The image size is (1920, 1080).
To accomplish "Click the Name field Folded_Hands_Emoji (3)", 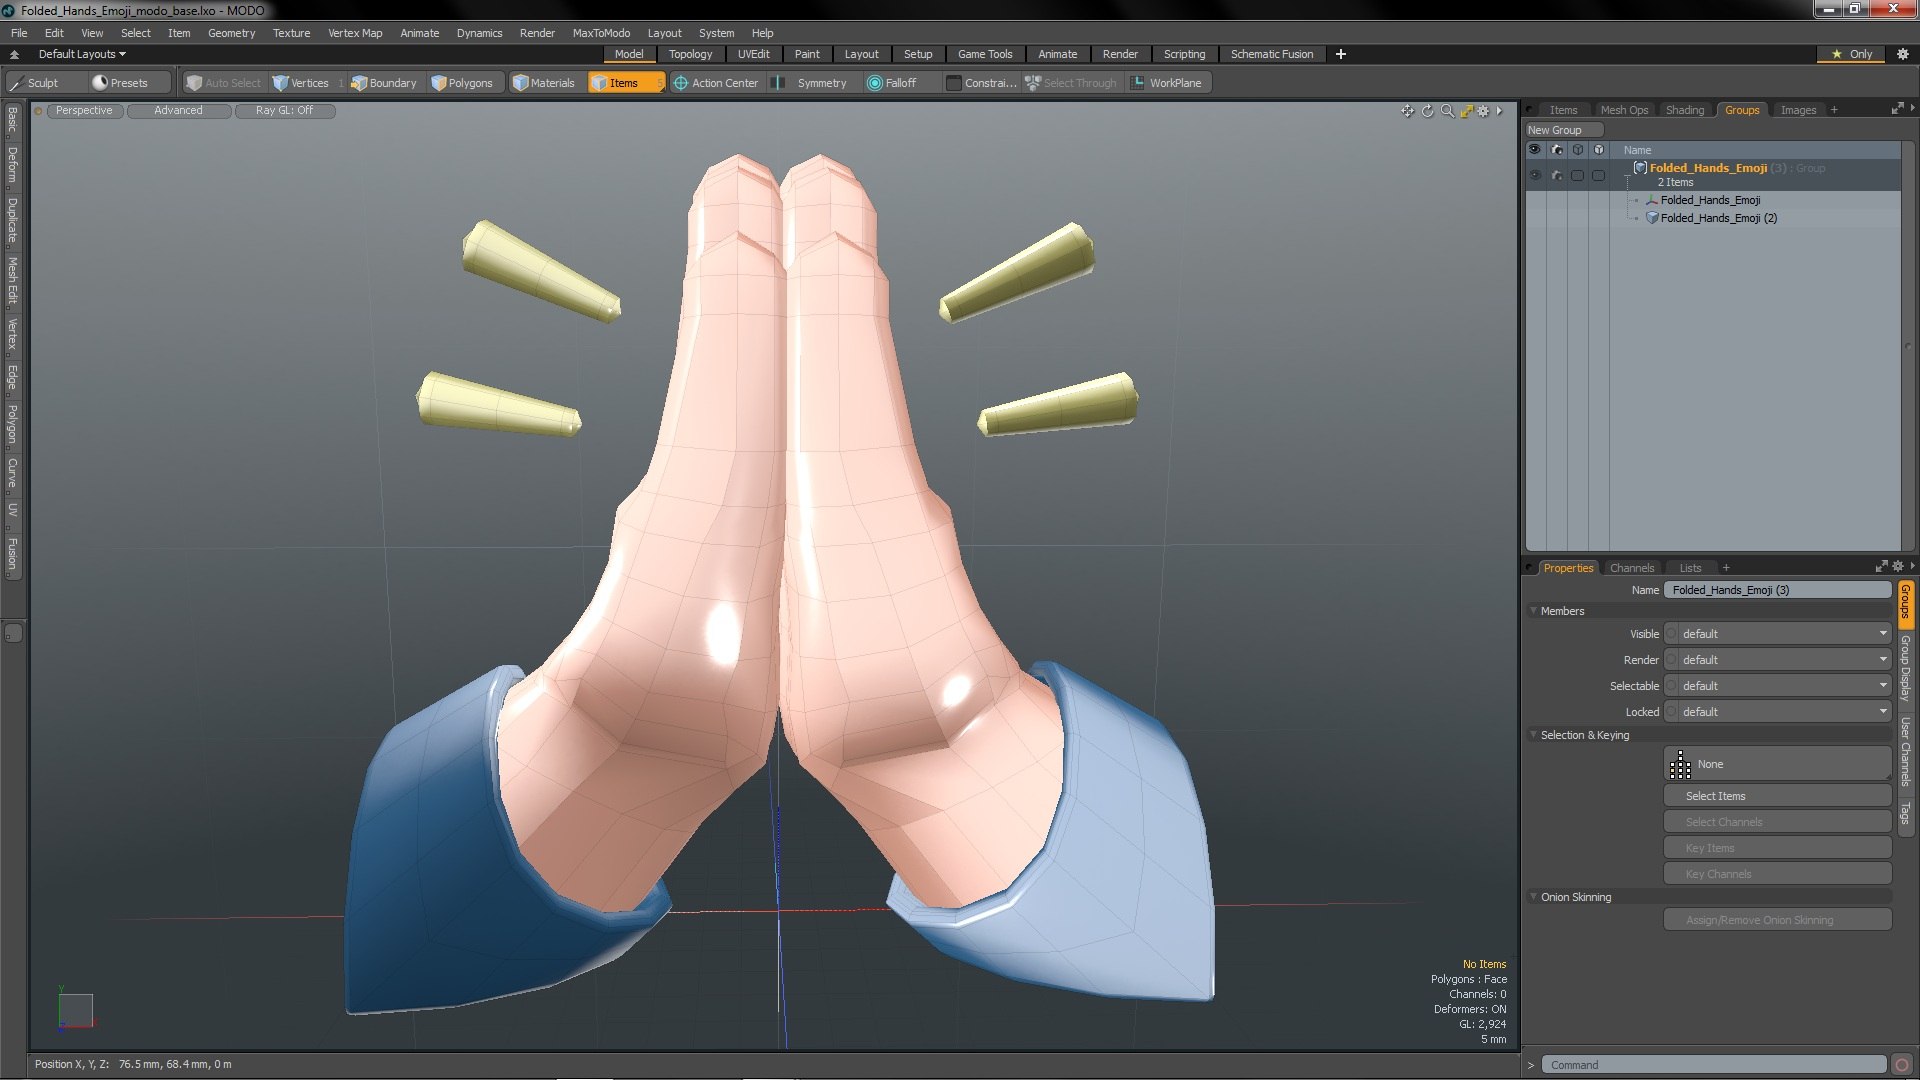I will [1777, 590].
